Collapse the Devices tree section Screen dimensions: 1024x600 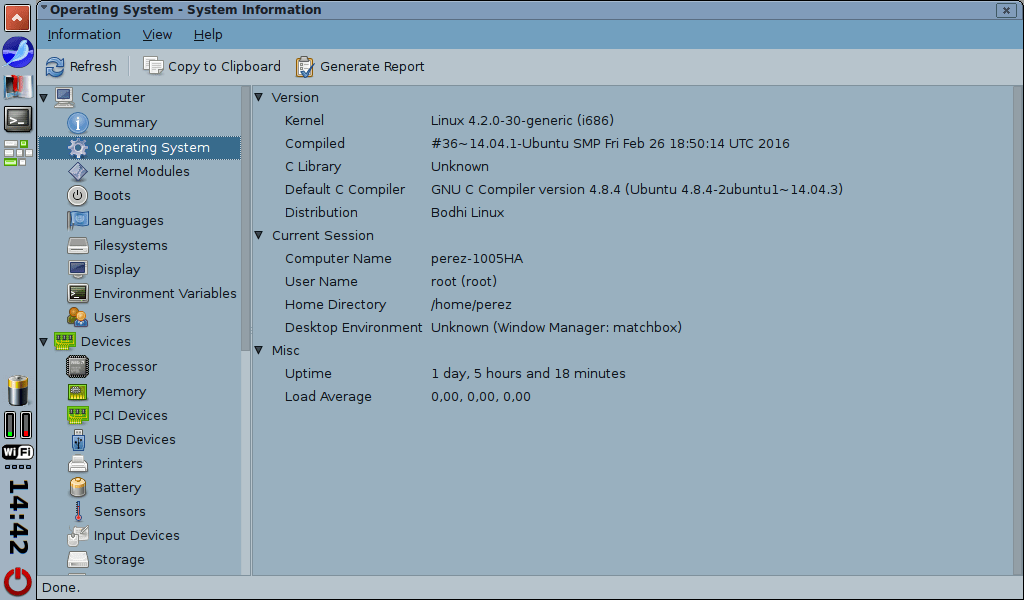[44, 342]
